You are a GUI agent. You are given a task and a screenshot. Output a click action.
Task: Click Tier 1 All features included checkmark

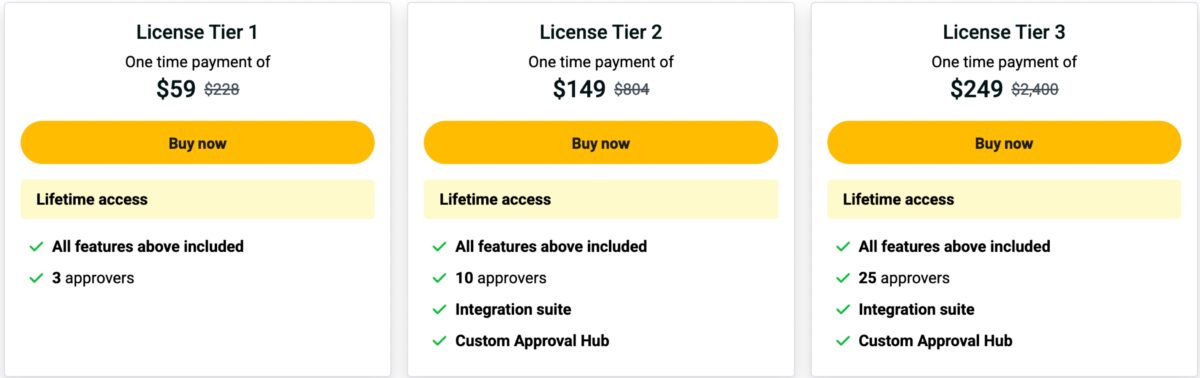(x=36, y=246)
